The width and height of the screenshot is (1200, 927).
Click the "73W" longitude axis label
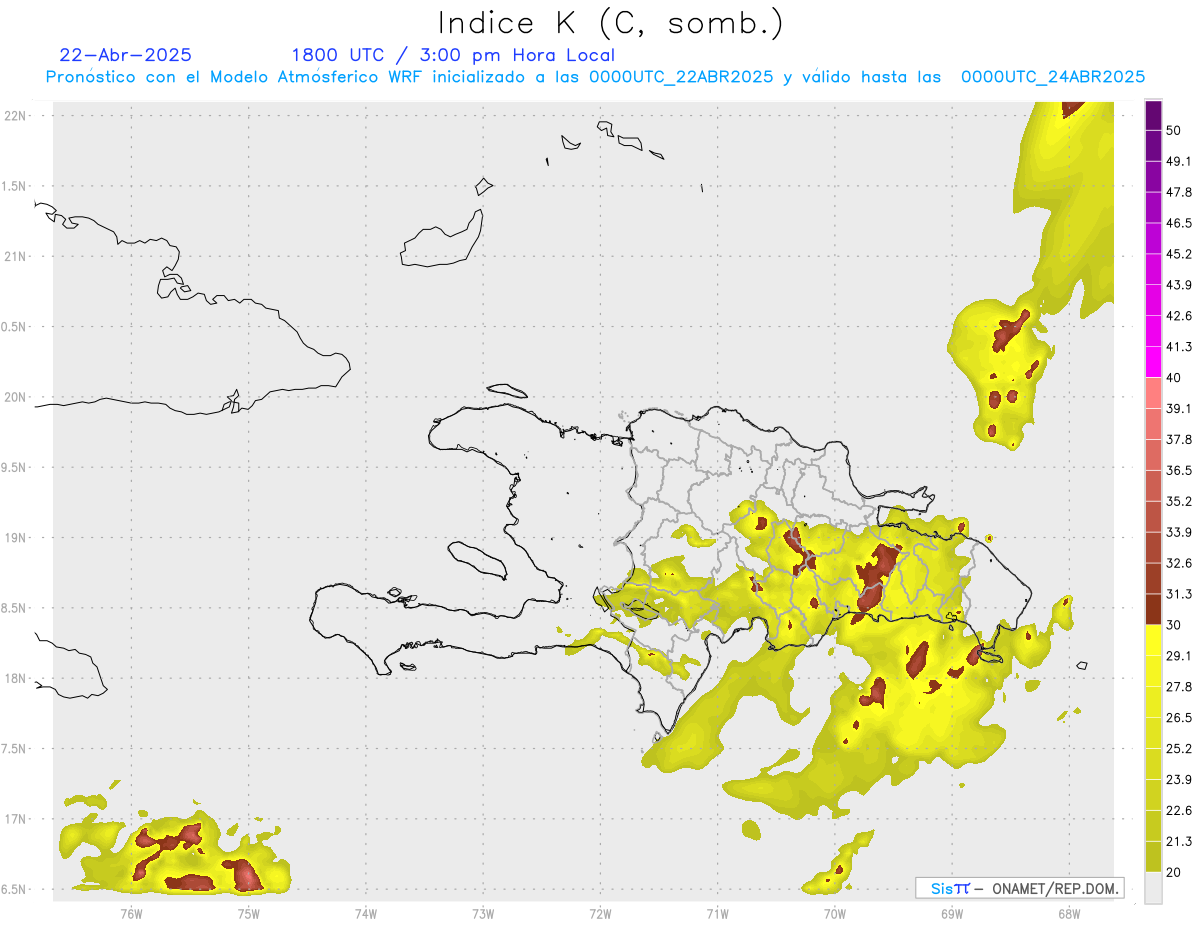(x=483, y=913)
